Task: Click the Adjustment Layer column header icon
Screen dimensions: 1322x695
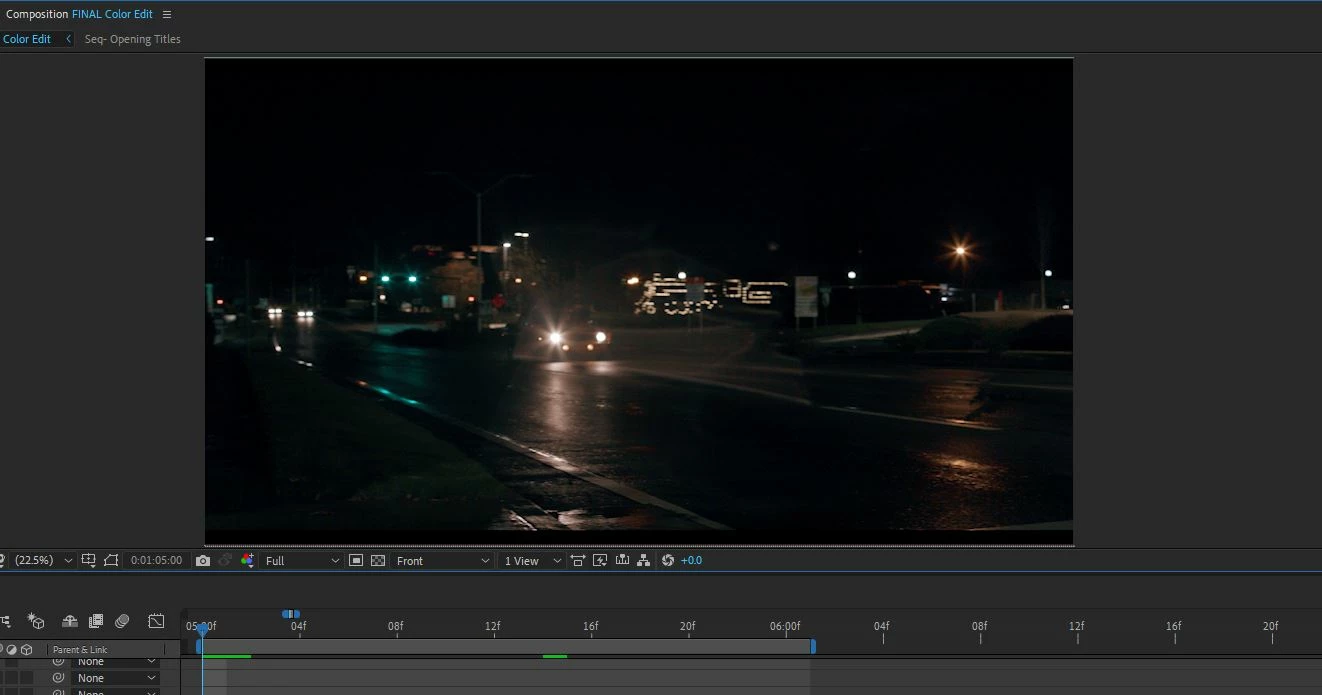Action: point(12,650)
